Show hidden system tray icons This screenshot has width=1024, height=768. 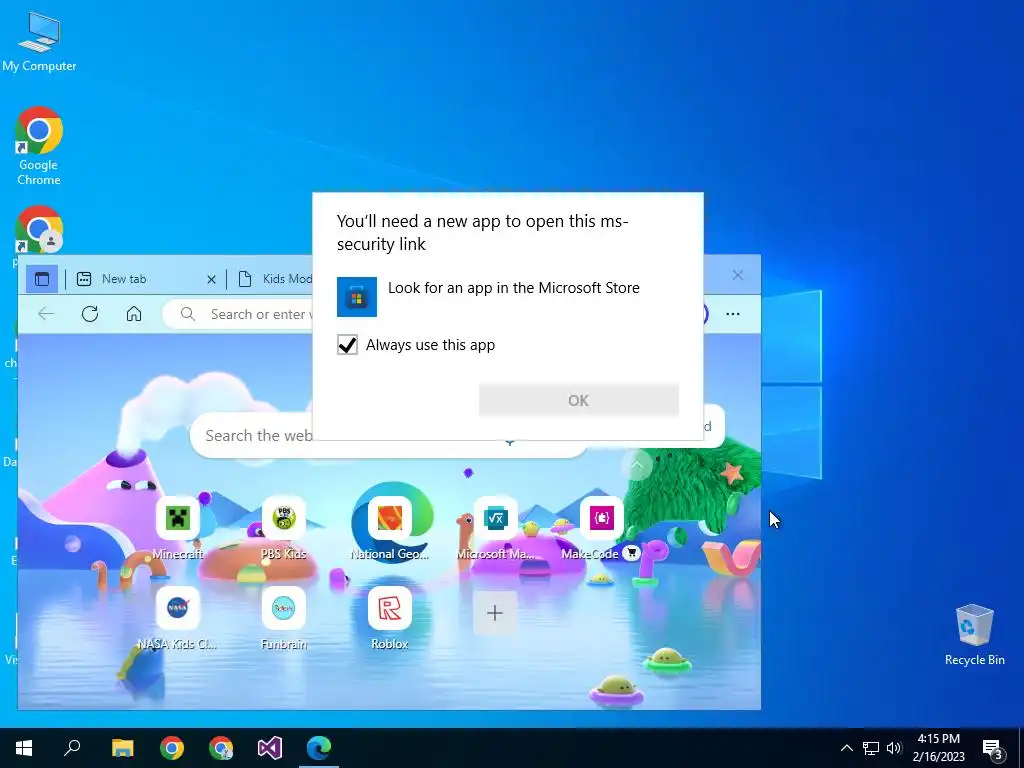point(846,748)
